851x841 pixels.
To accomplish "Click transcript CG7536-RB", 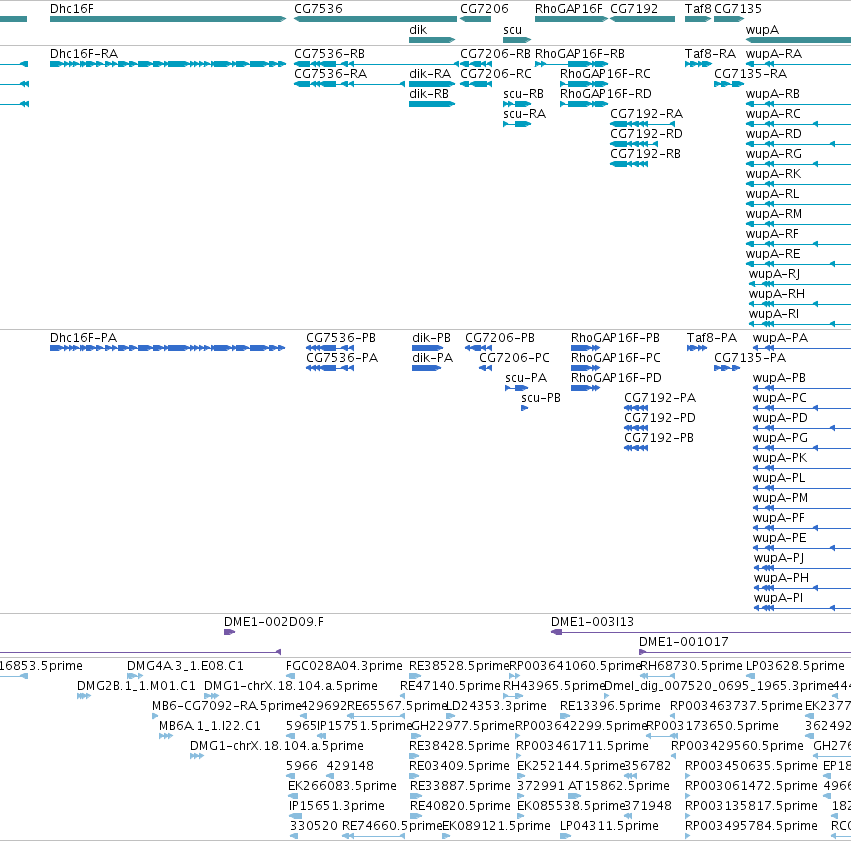I will point(376,64).
